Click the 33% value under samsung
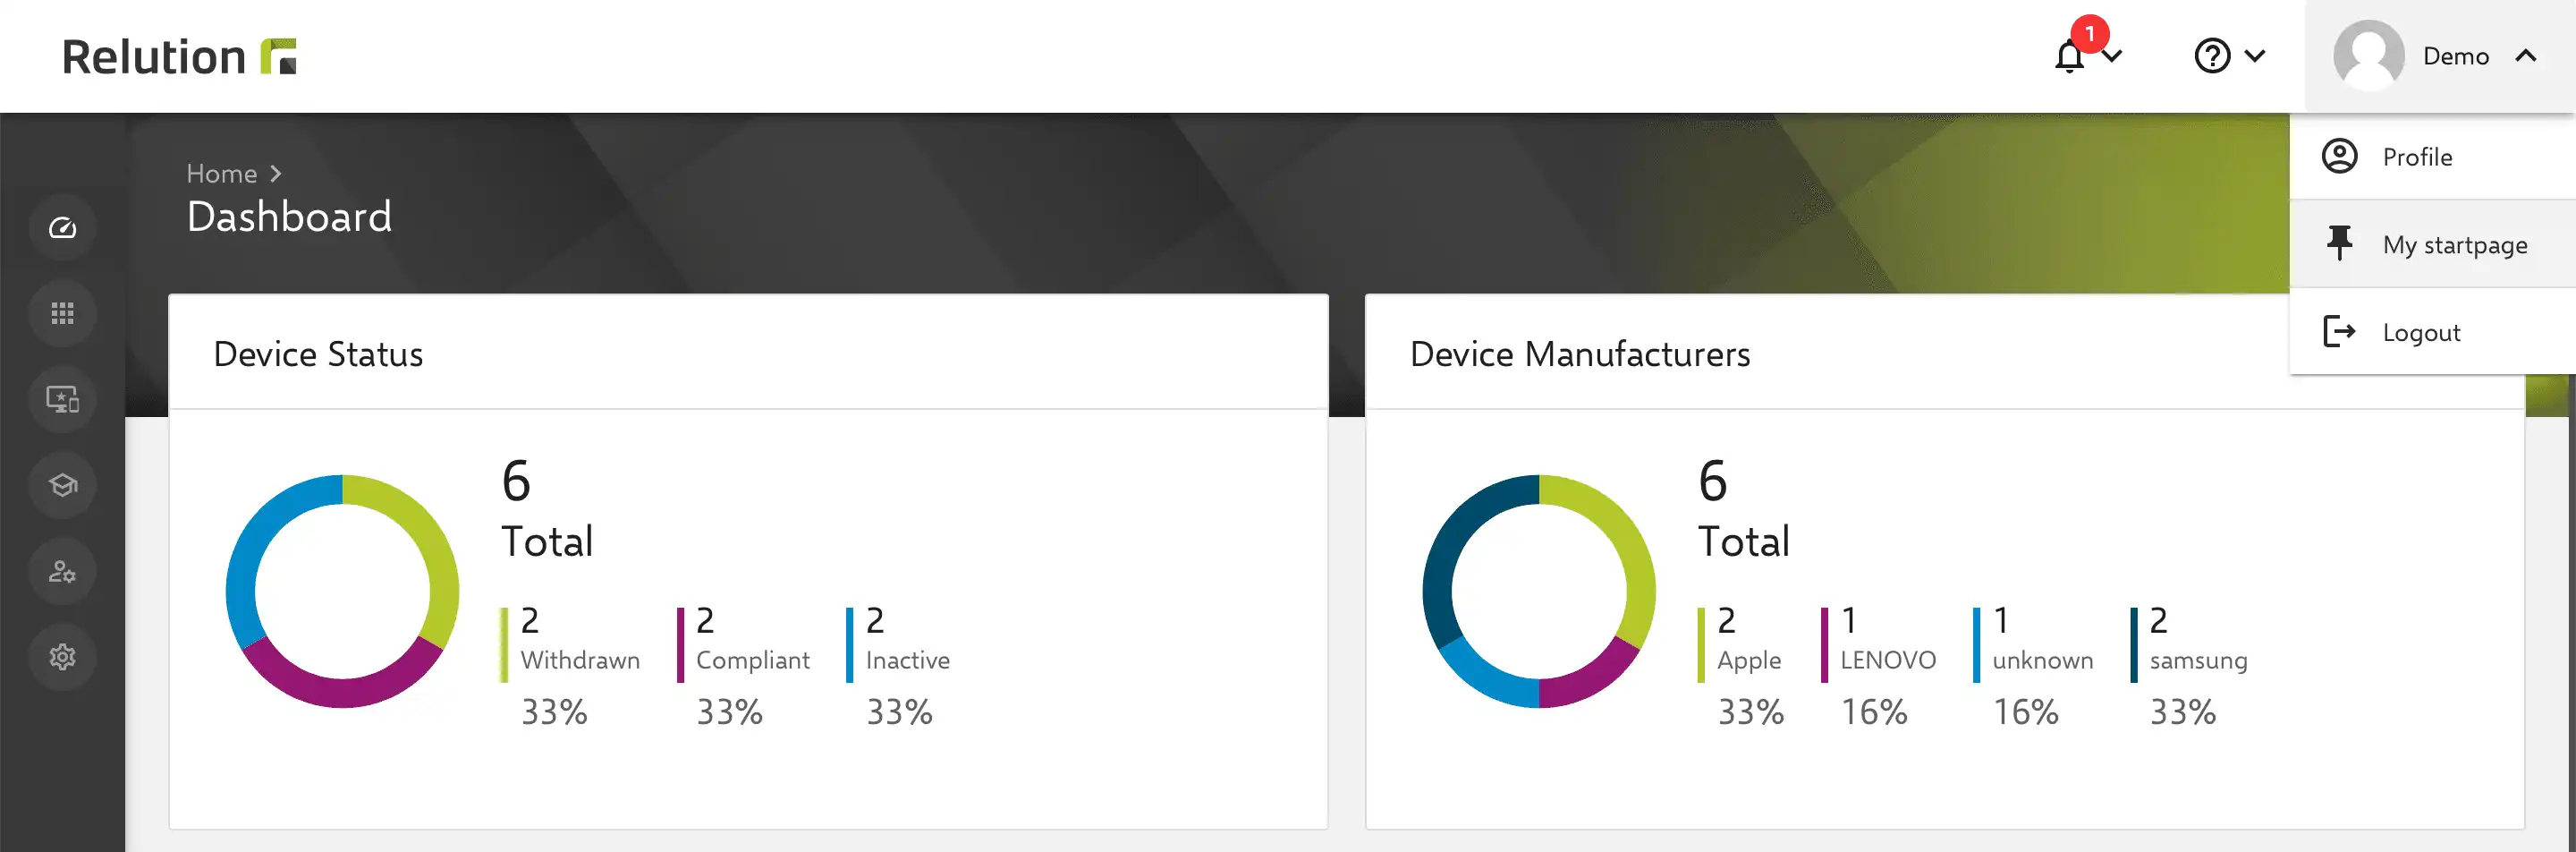 (x=2183, y=712)
